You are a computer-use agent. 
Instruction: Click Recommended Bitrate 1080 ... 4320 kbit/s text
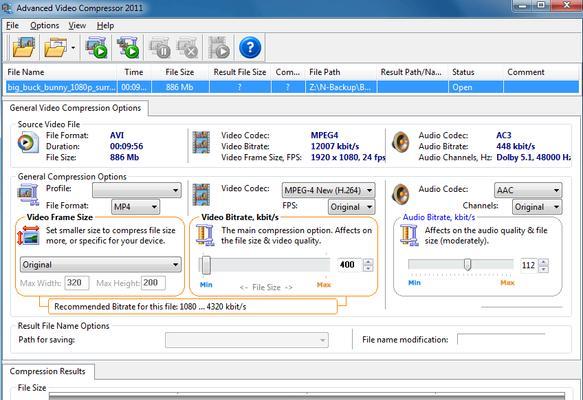coord(150,307)
